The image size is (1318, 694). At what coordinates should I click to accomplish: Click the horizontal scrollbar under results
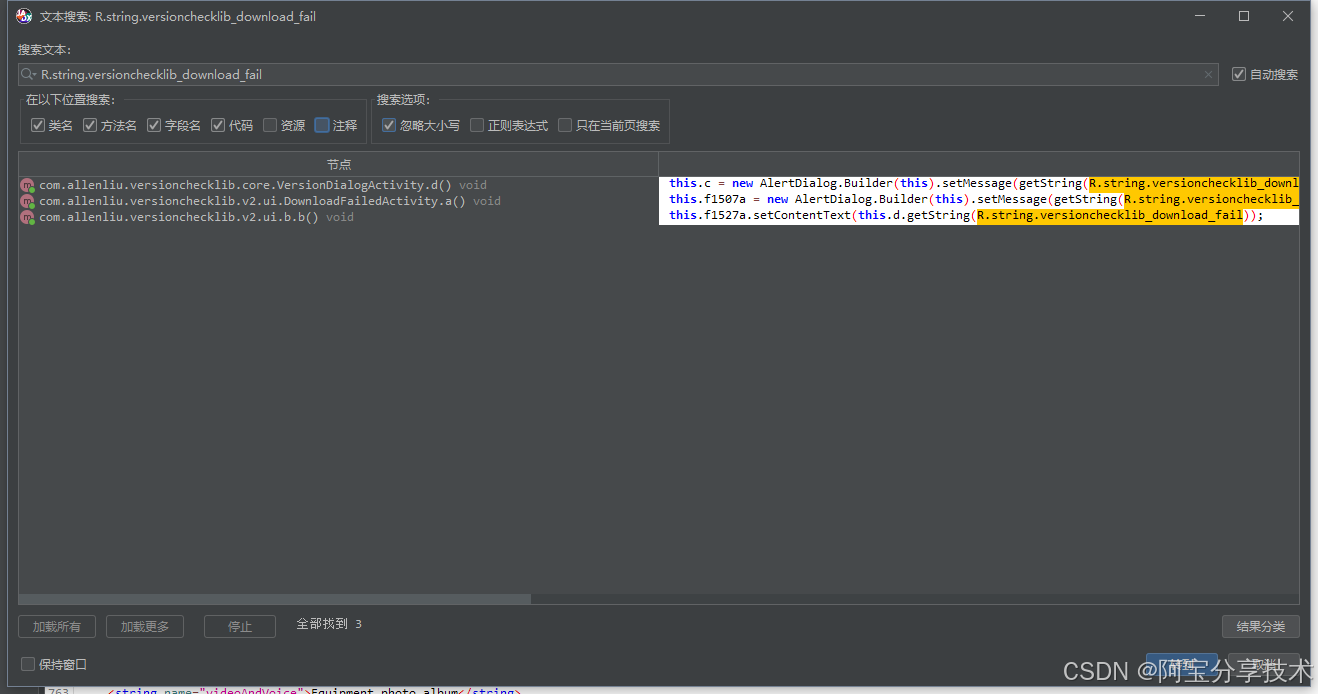275,599
